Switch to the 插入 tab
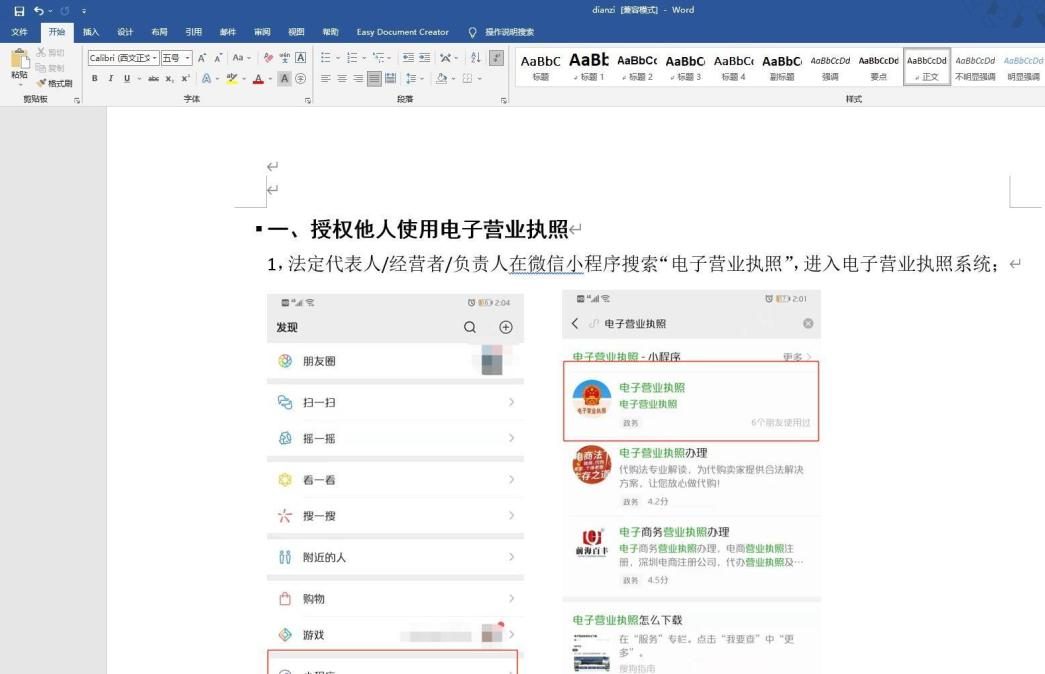1045x674 pixels. click(91, 32)
